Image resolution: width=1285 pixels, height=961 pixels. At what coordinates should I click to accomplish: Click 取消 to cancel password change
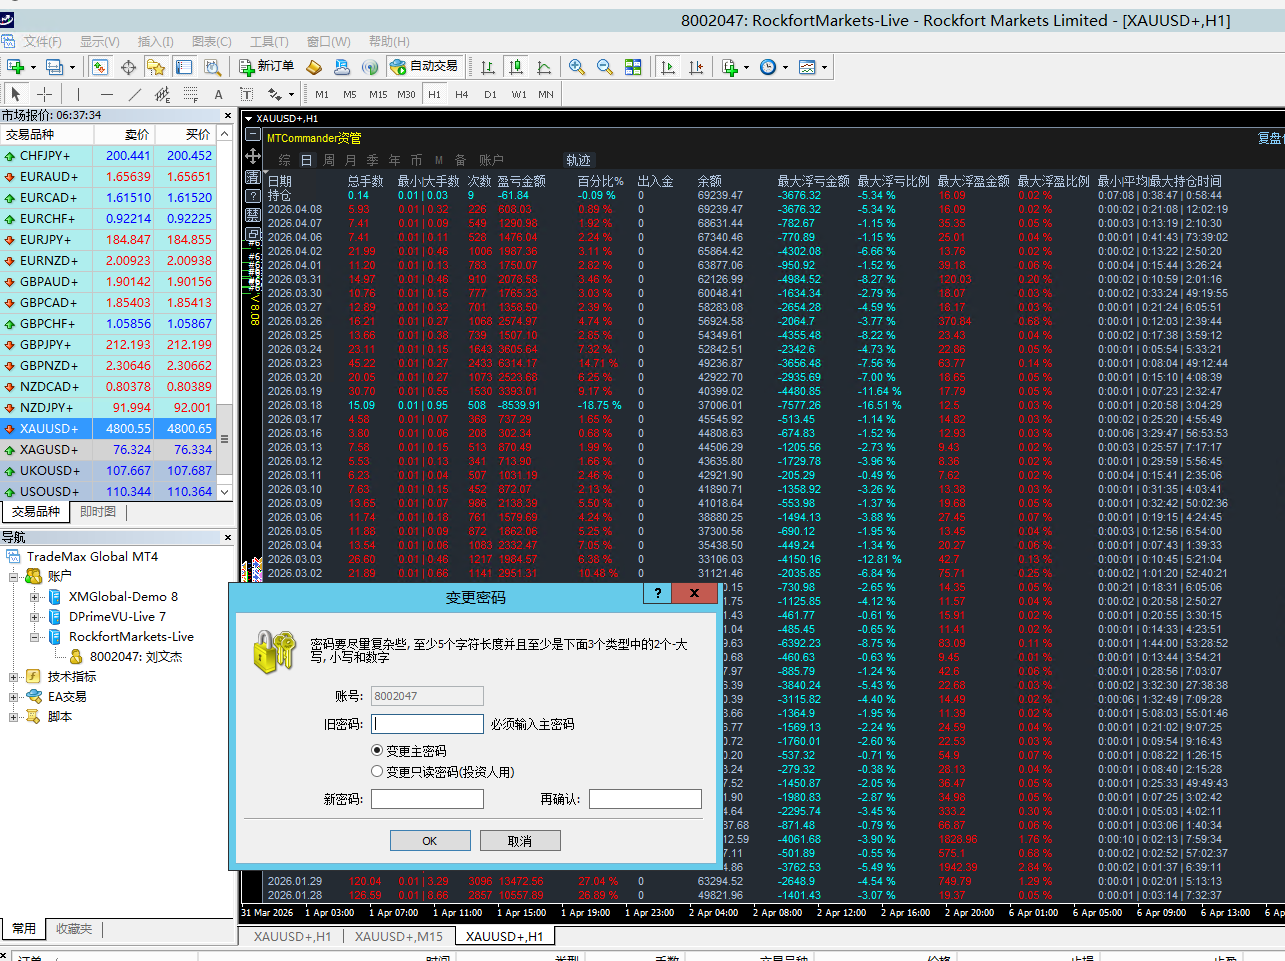(520, 841)
